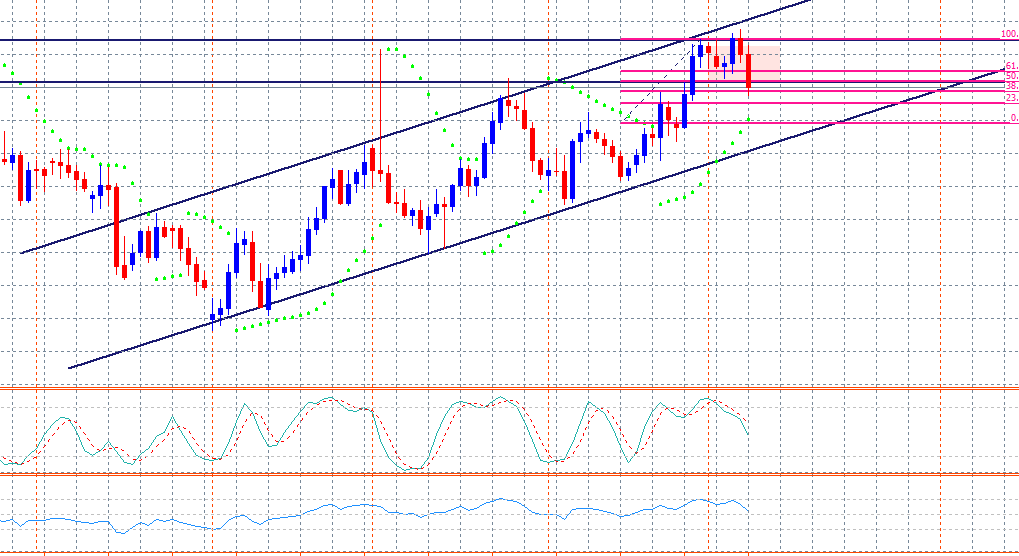Select the last green parabolic SAR dot

749,119
